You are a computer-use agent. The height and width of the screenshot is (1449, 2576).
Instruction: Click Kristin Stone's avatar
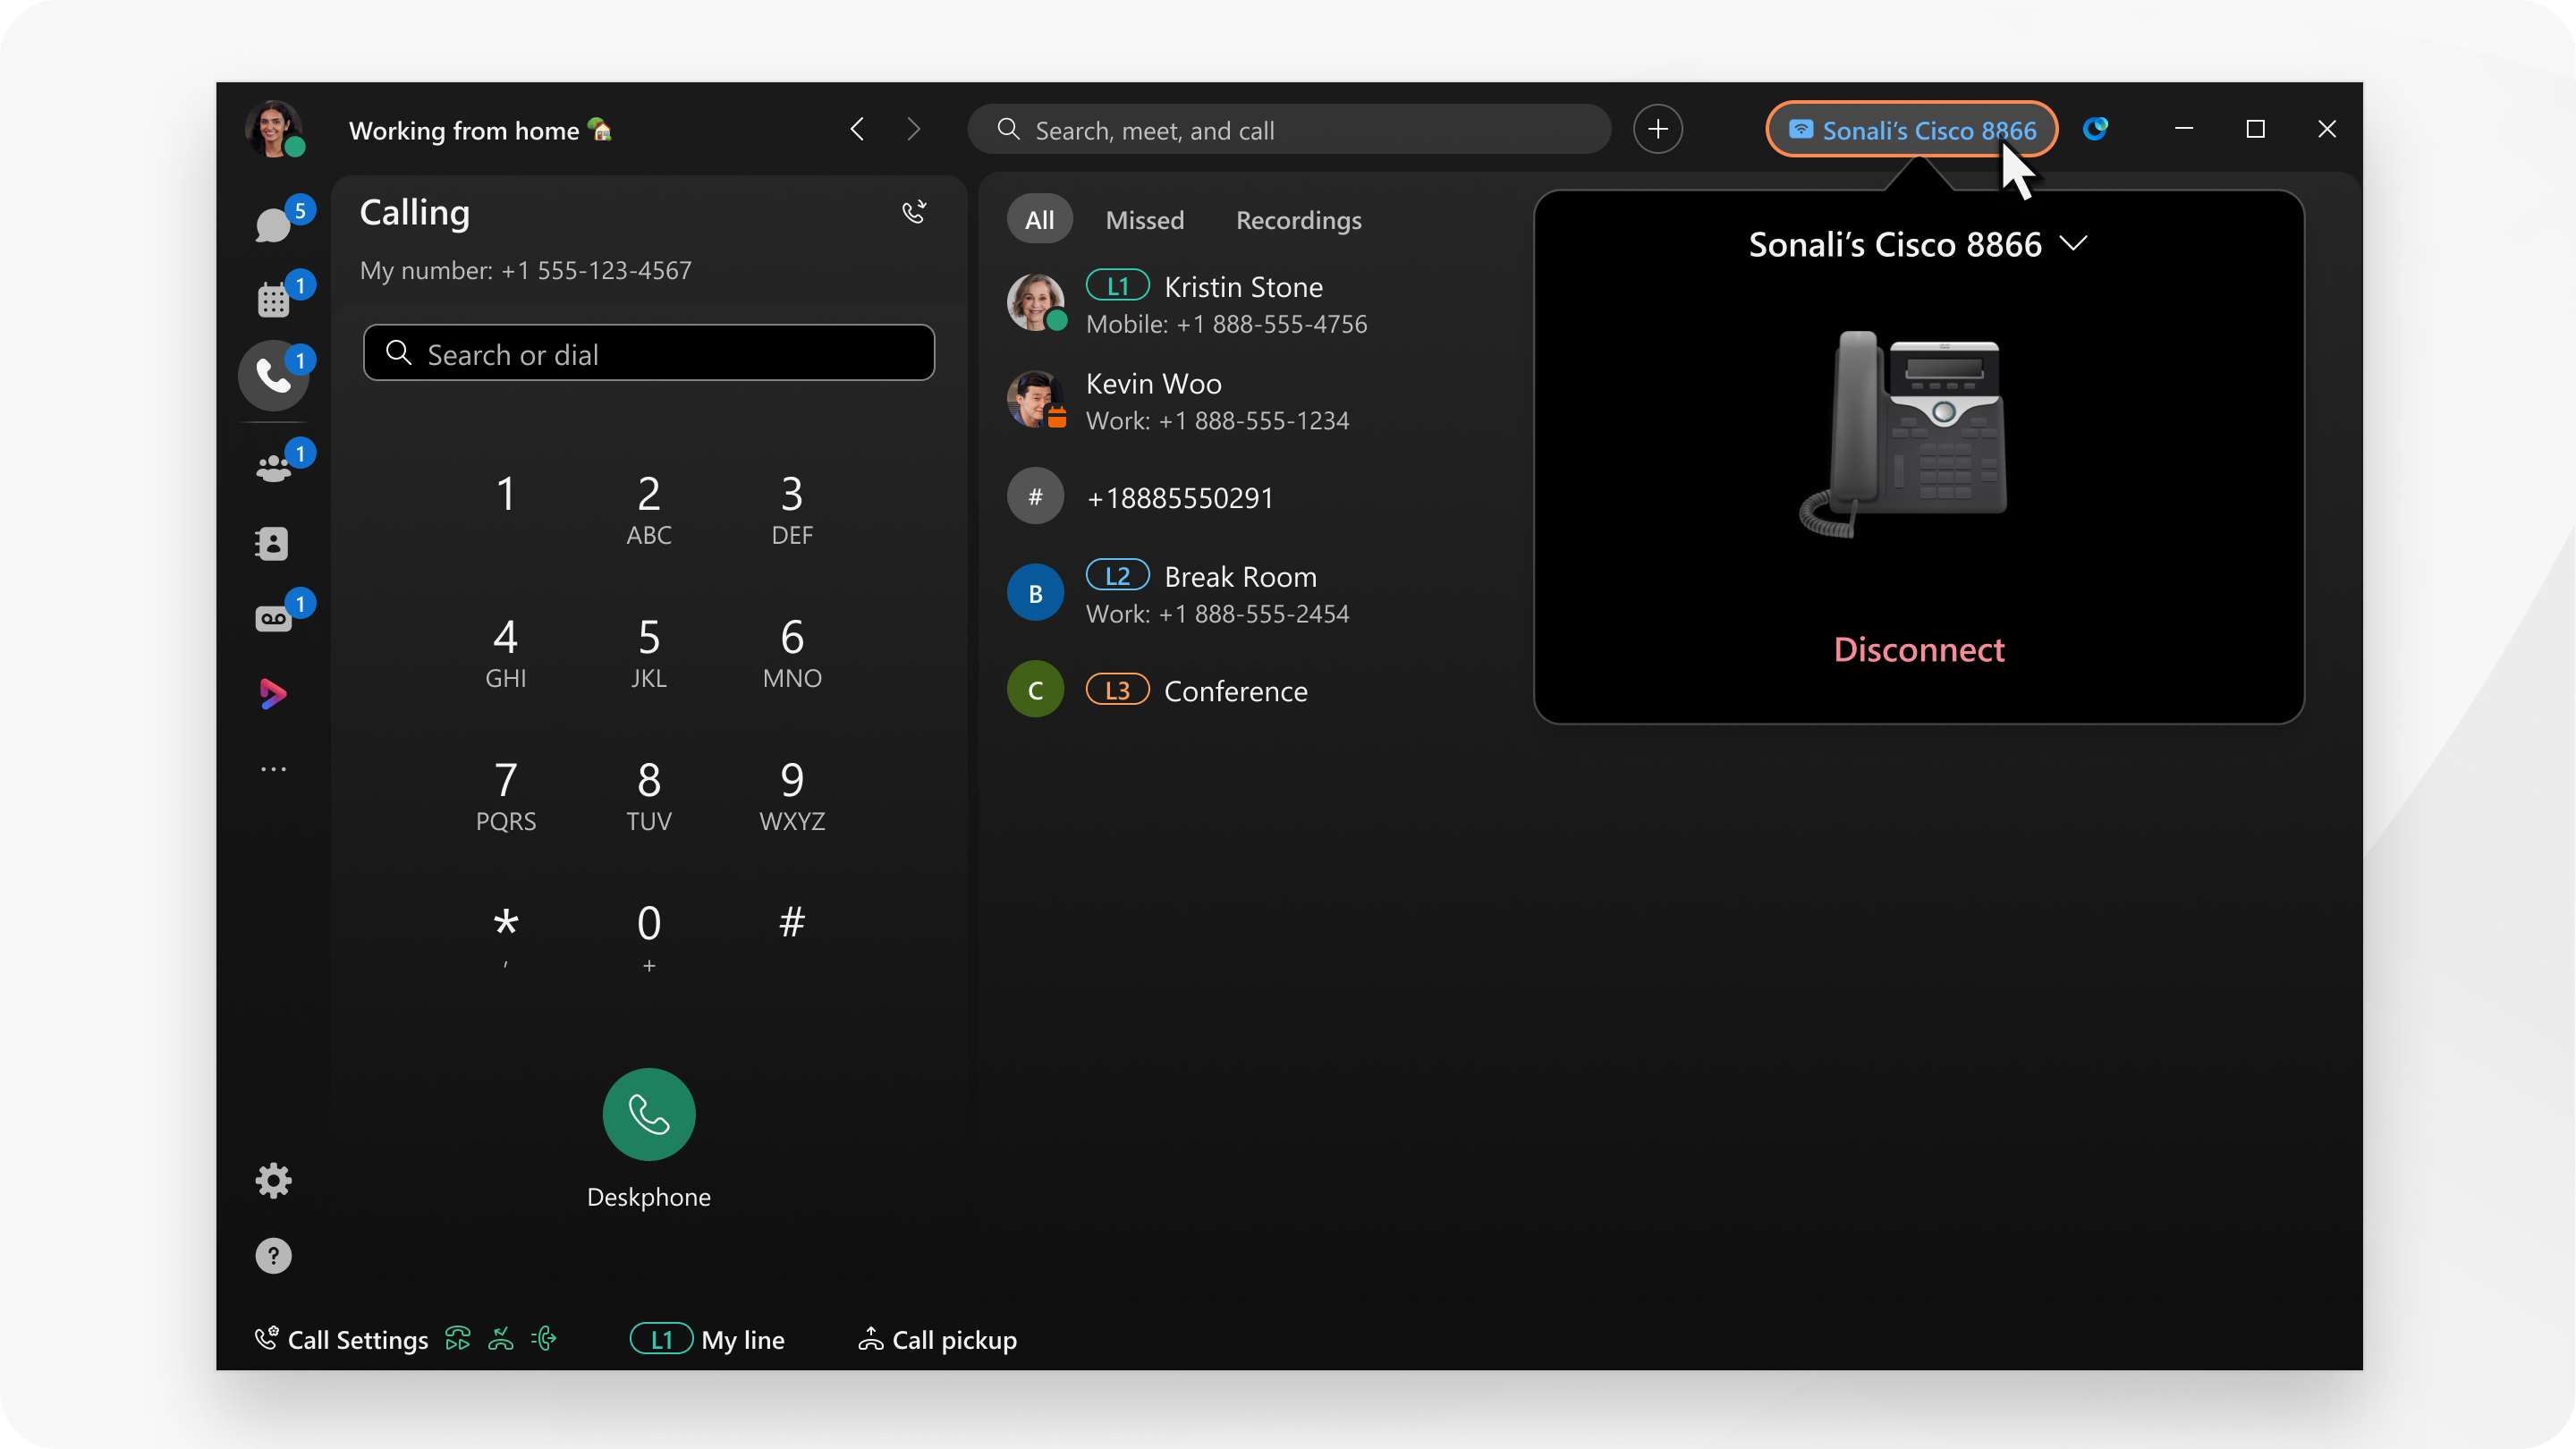pyautogui.click(x=1036, y=302)
